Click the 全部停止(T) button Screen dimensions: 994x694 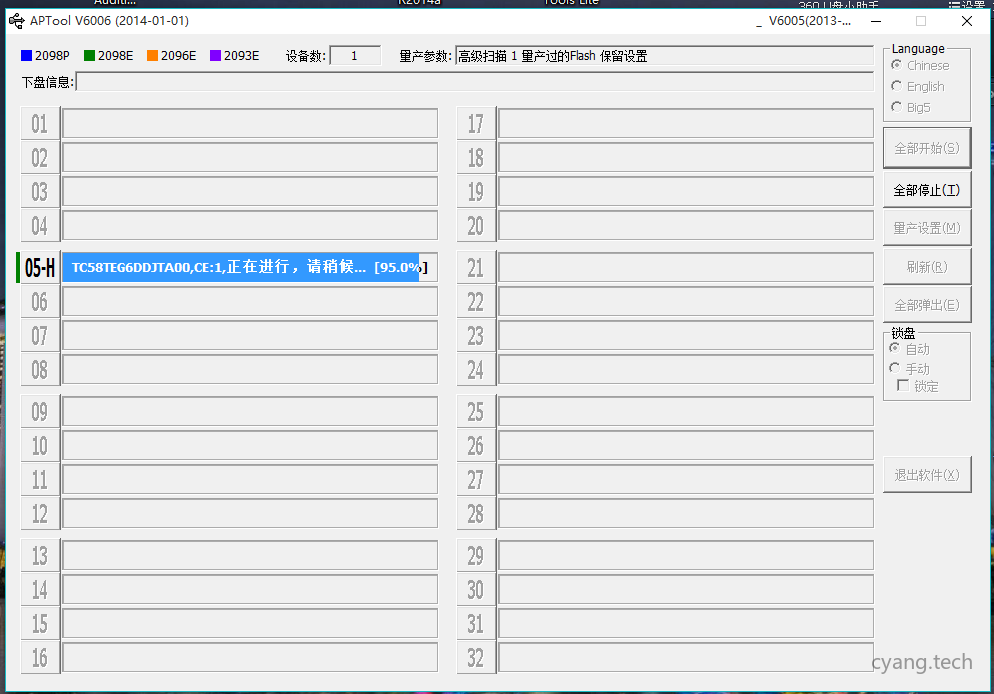point(927,190)
